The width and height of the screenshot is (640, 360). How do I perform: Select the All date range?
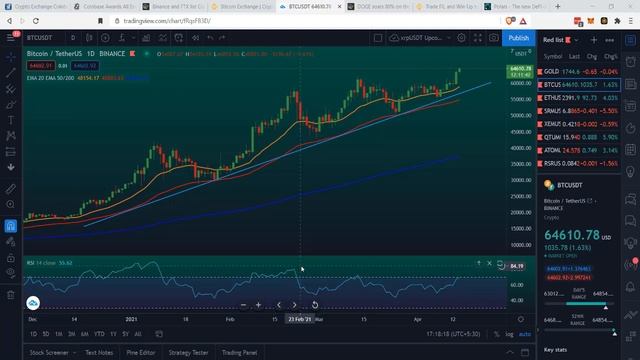pyautogui.click(x=138, y=334)
